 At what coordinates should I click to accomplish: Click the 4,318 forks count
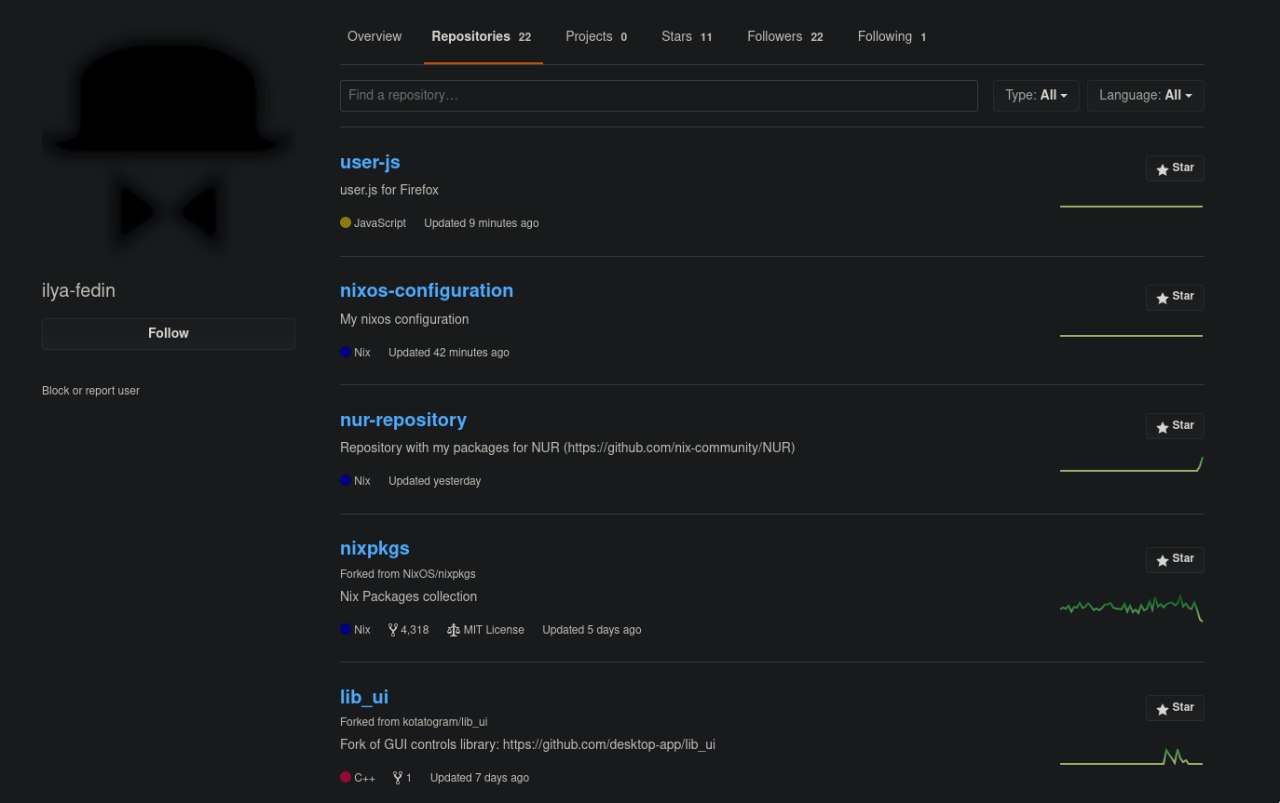[415, 630]
